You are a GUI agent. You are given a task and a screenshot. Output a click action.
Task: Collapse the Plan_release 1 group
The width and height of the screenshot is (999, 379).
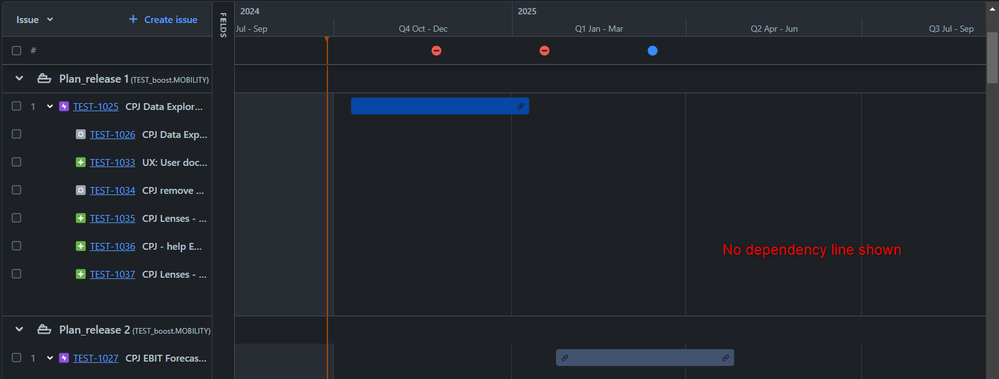[19, 79]
